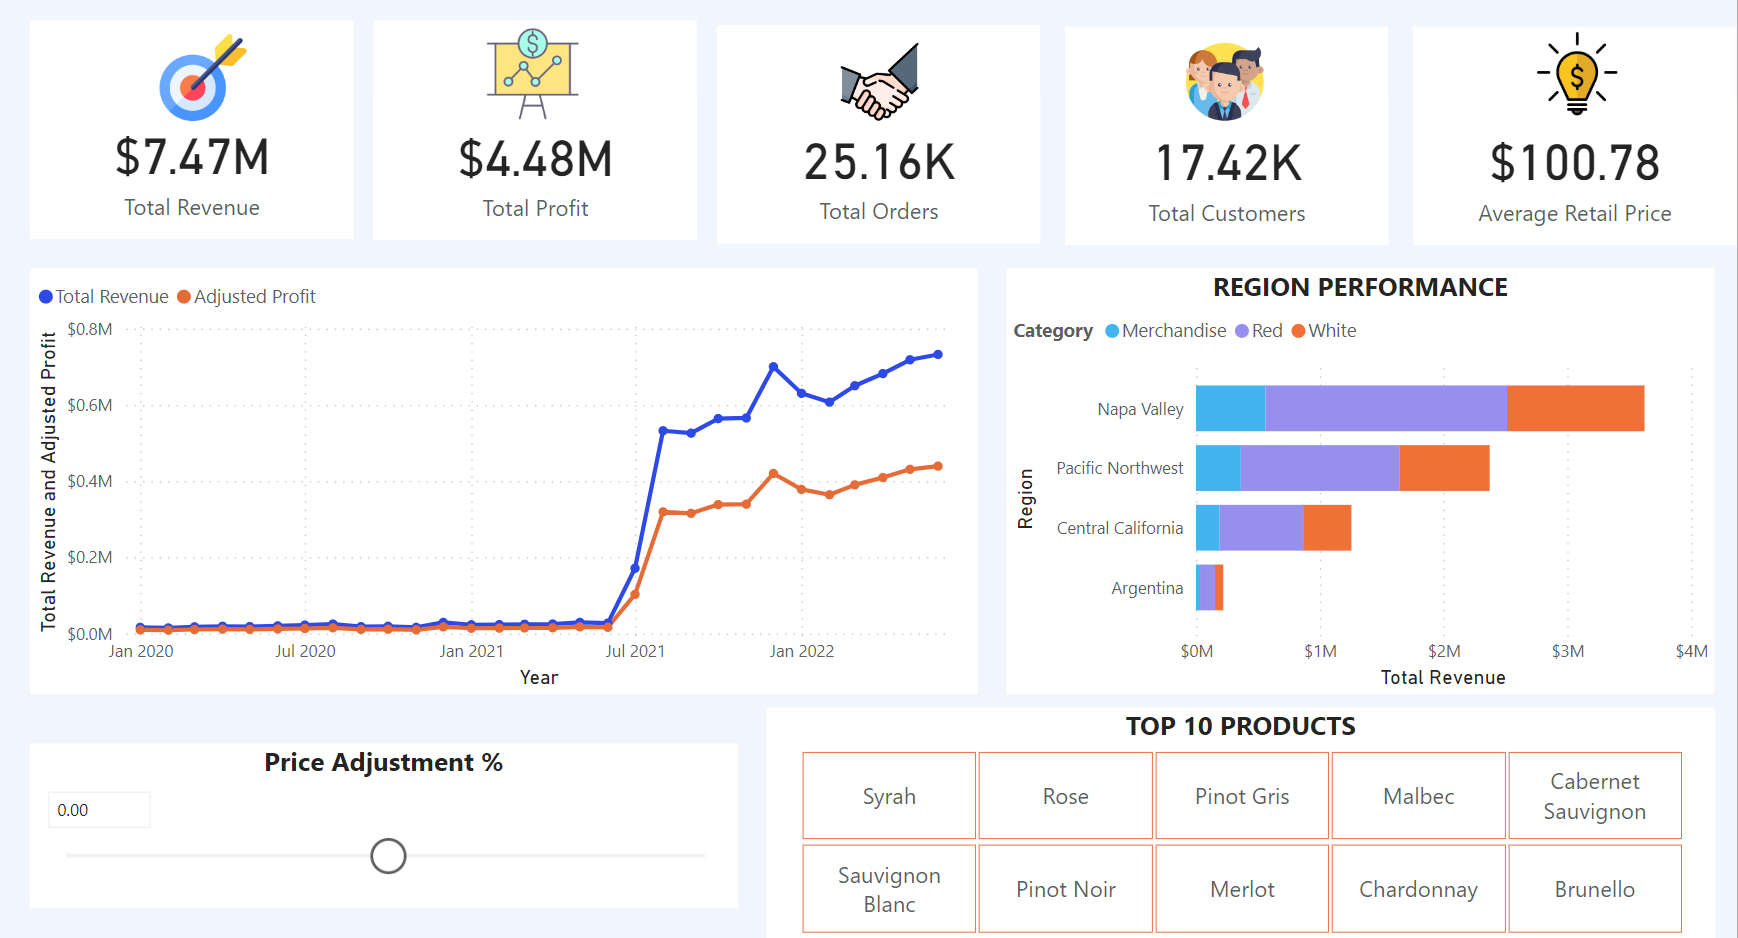1738x938 pixels.
Task: Select the White category legend item
Action: pos(1324,331)
